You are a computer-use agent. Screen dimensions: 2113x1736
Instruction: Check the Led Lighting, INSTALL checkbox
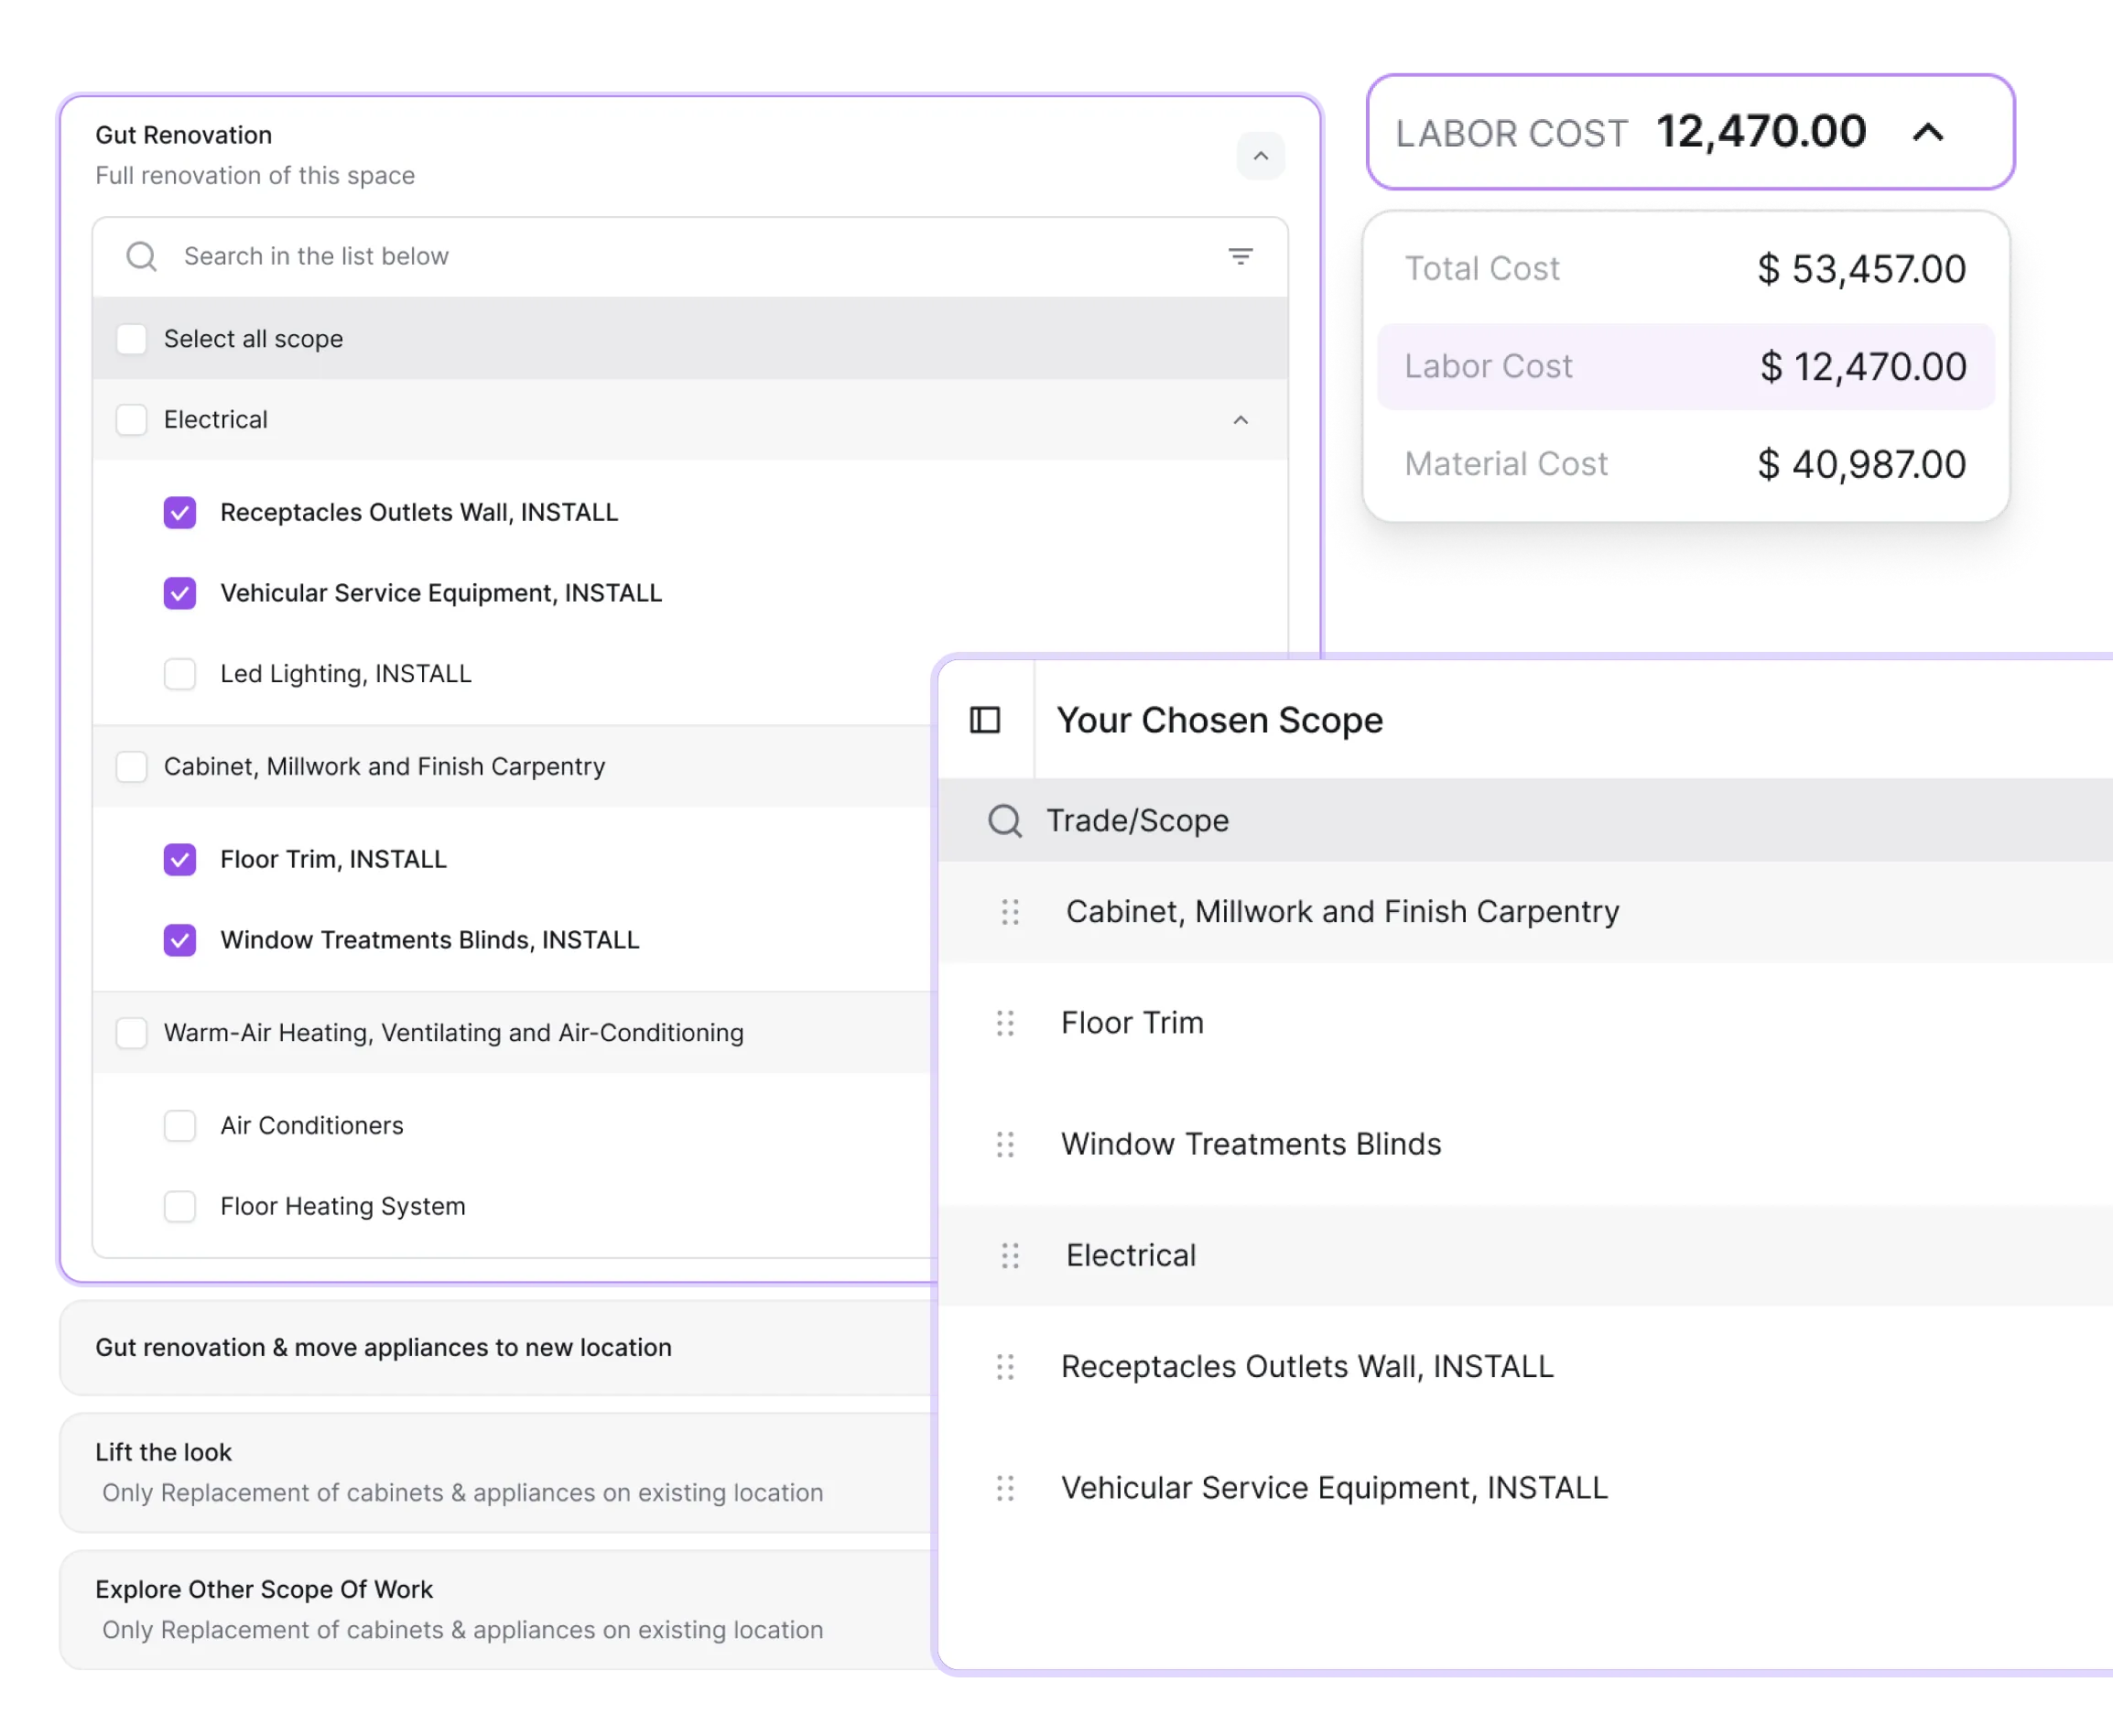pyautogui.click(x=180, y=674)
